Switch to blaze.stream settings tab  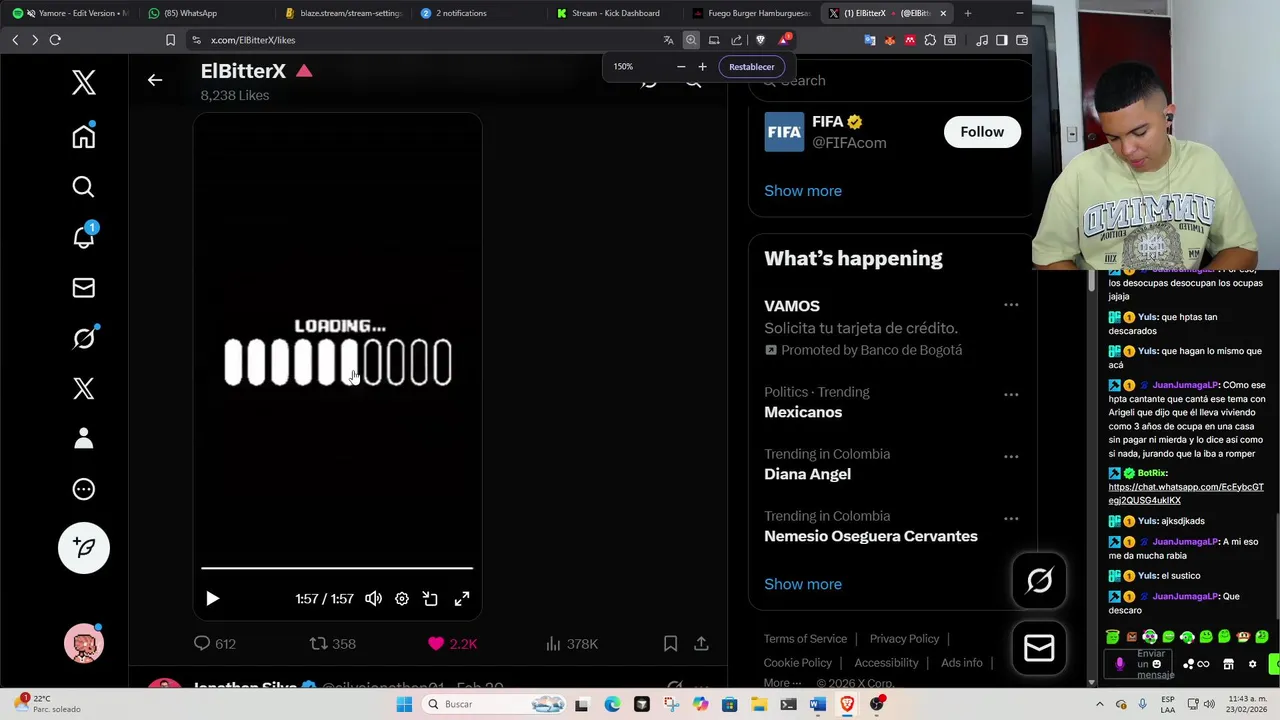(343, 13)
